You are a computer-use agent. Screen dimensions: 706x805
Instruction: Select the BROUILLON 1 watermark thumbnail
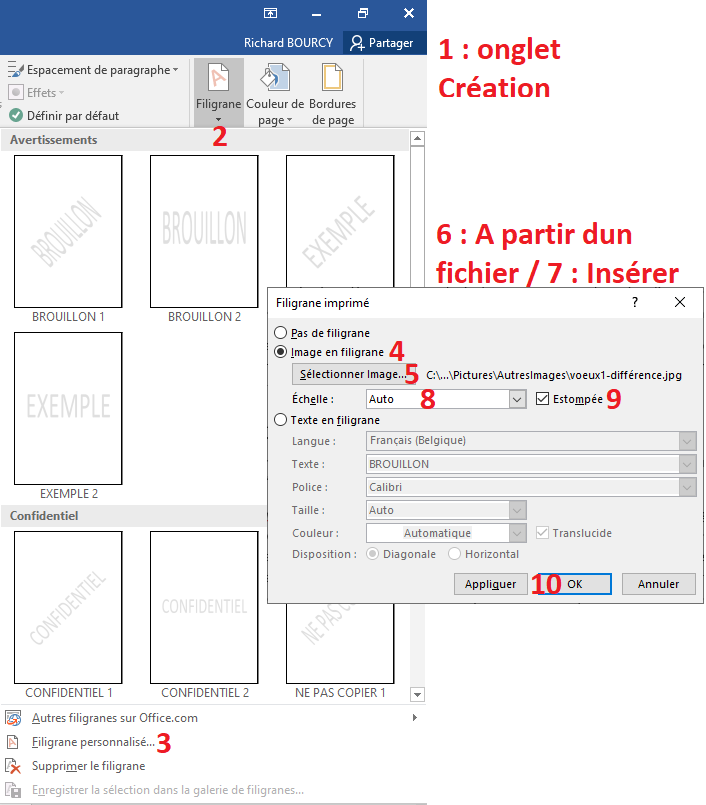(68, 232)
